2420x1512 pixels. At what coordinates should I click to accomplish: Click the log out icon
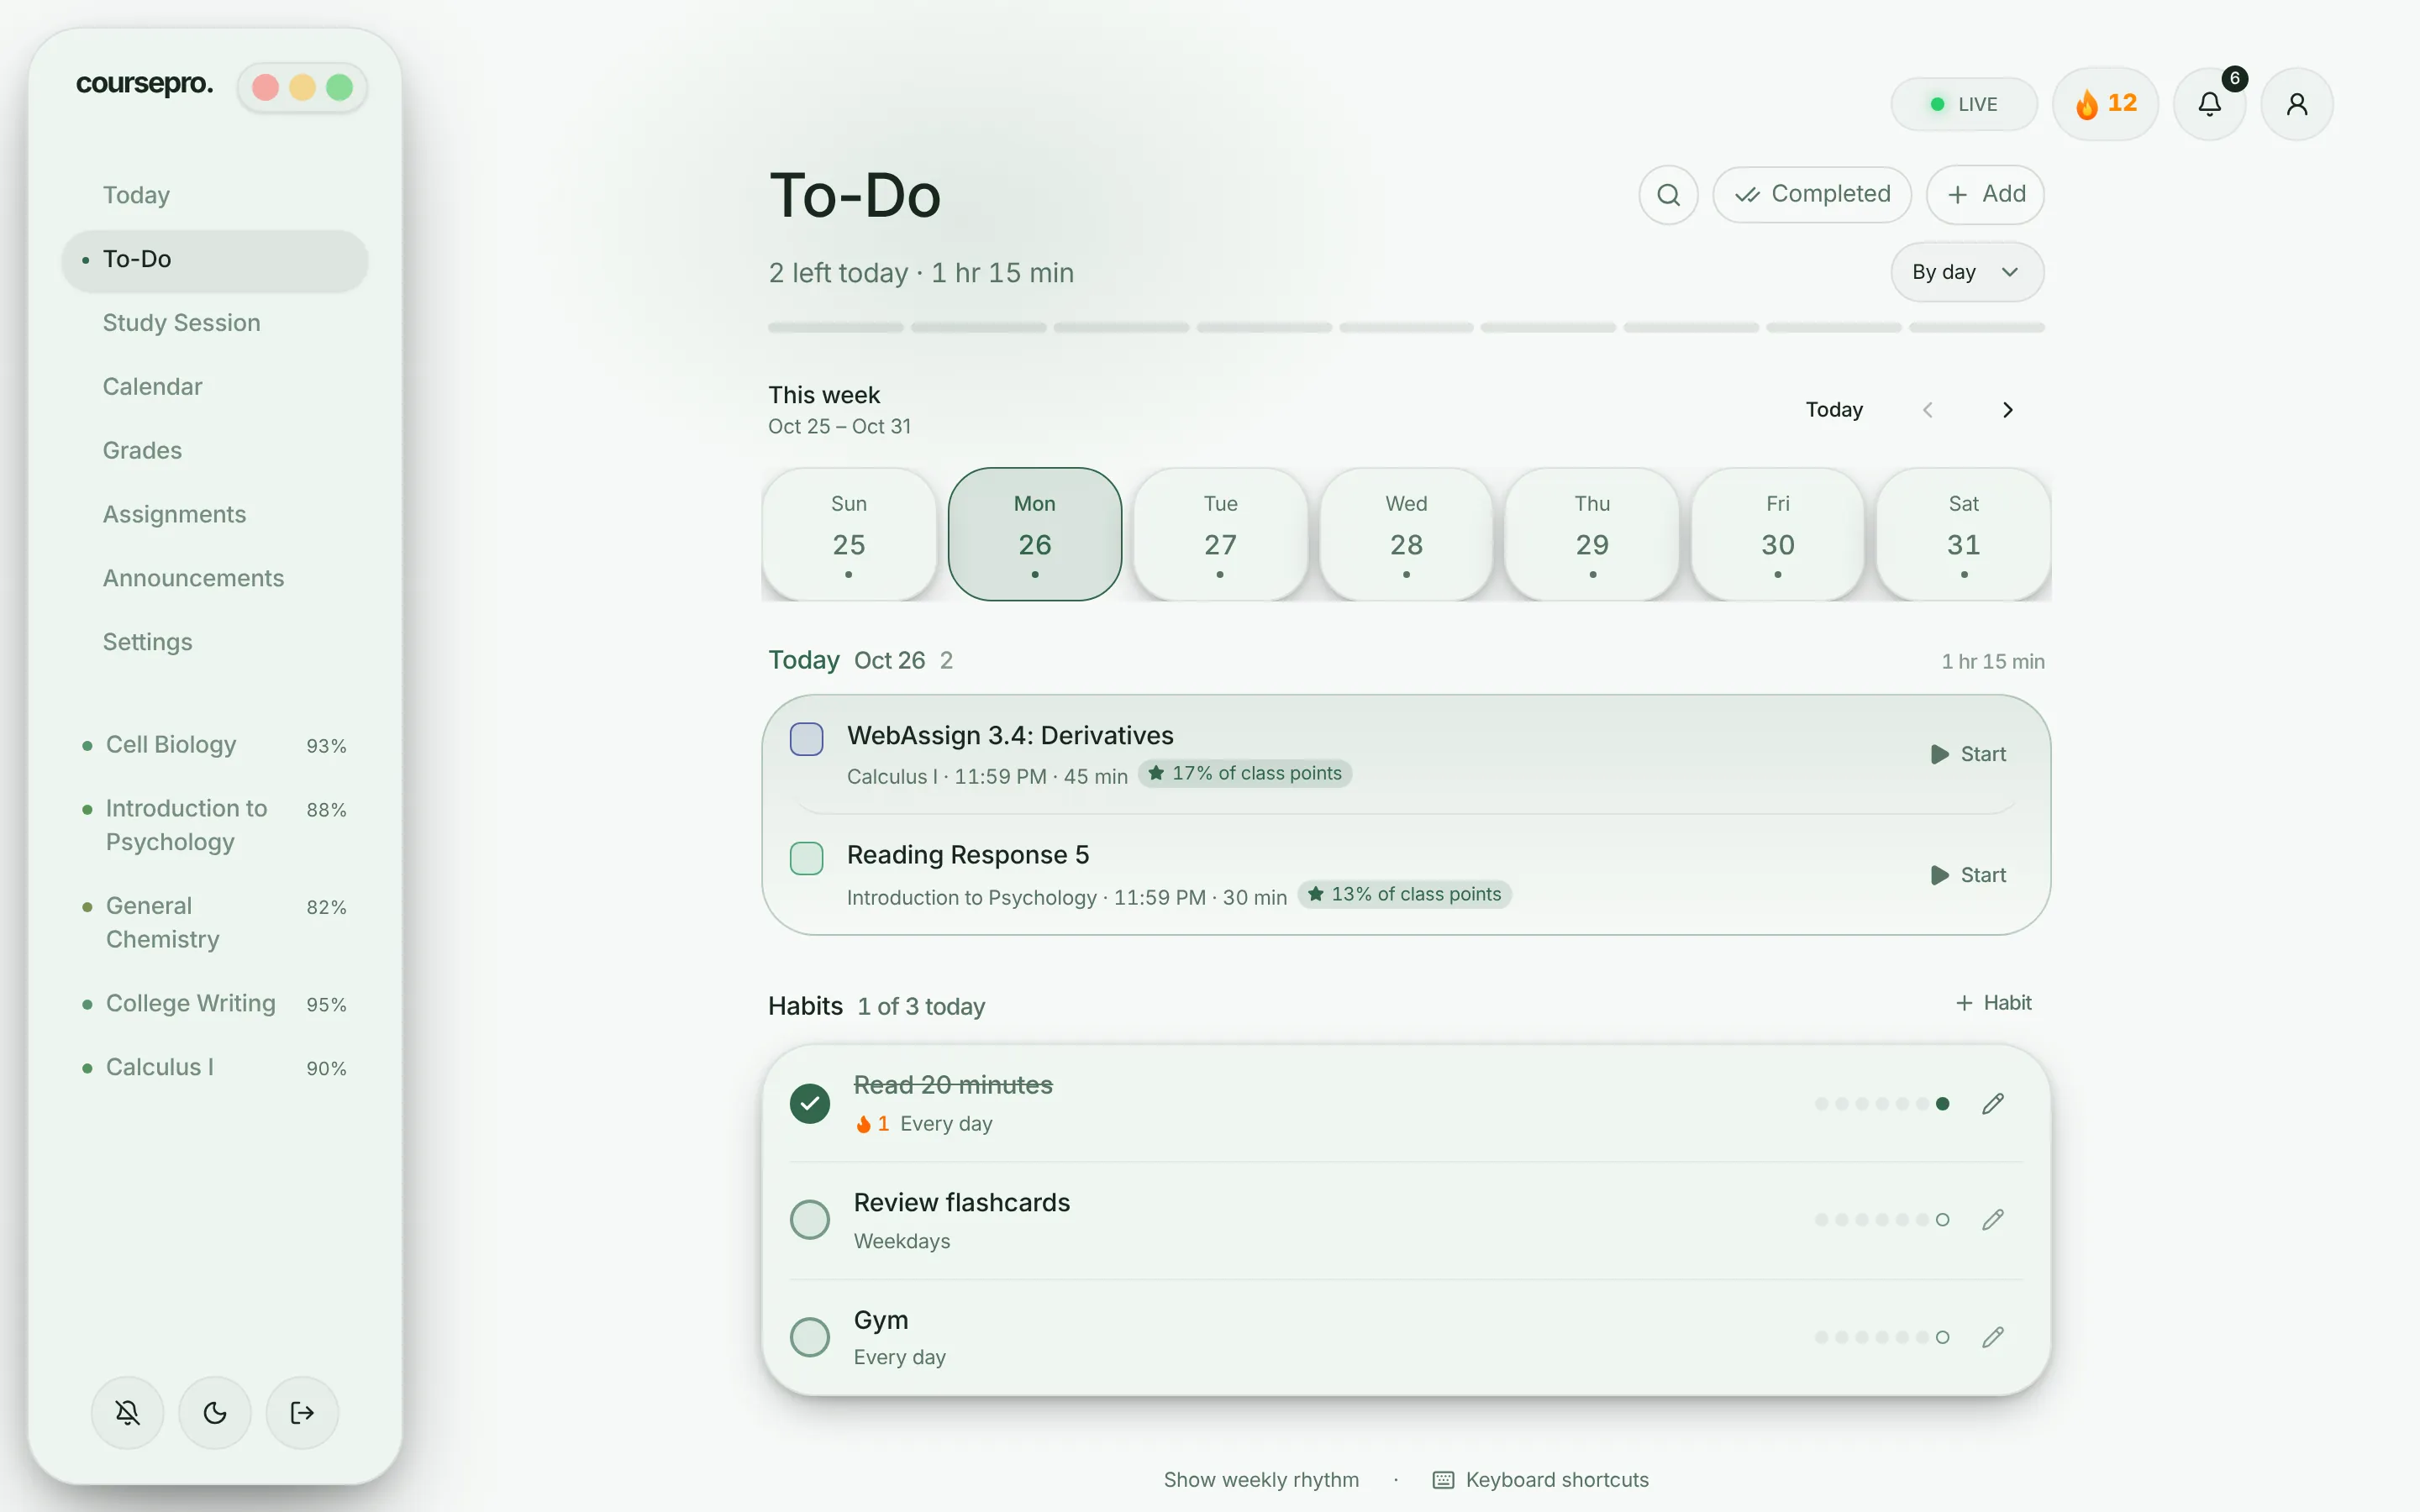click(x=302, y=1412)
